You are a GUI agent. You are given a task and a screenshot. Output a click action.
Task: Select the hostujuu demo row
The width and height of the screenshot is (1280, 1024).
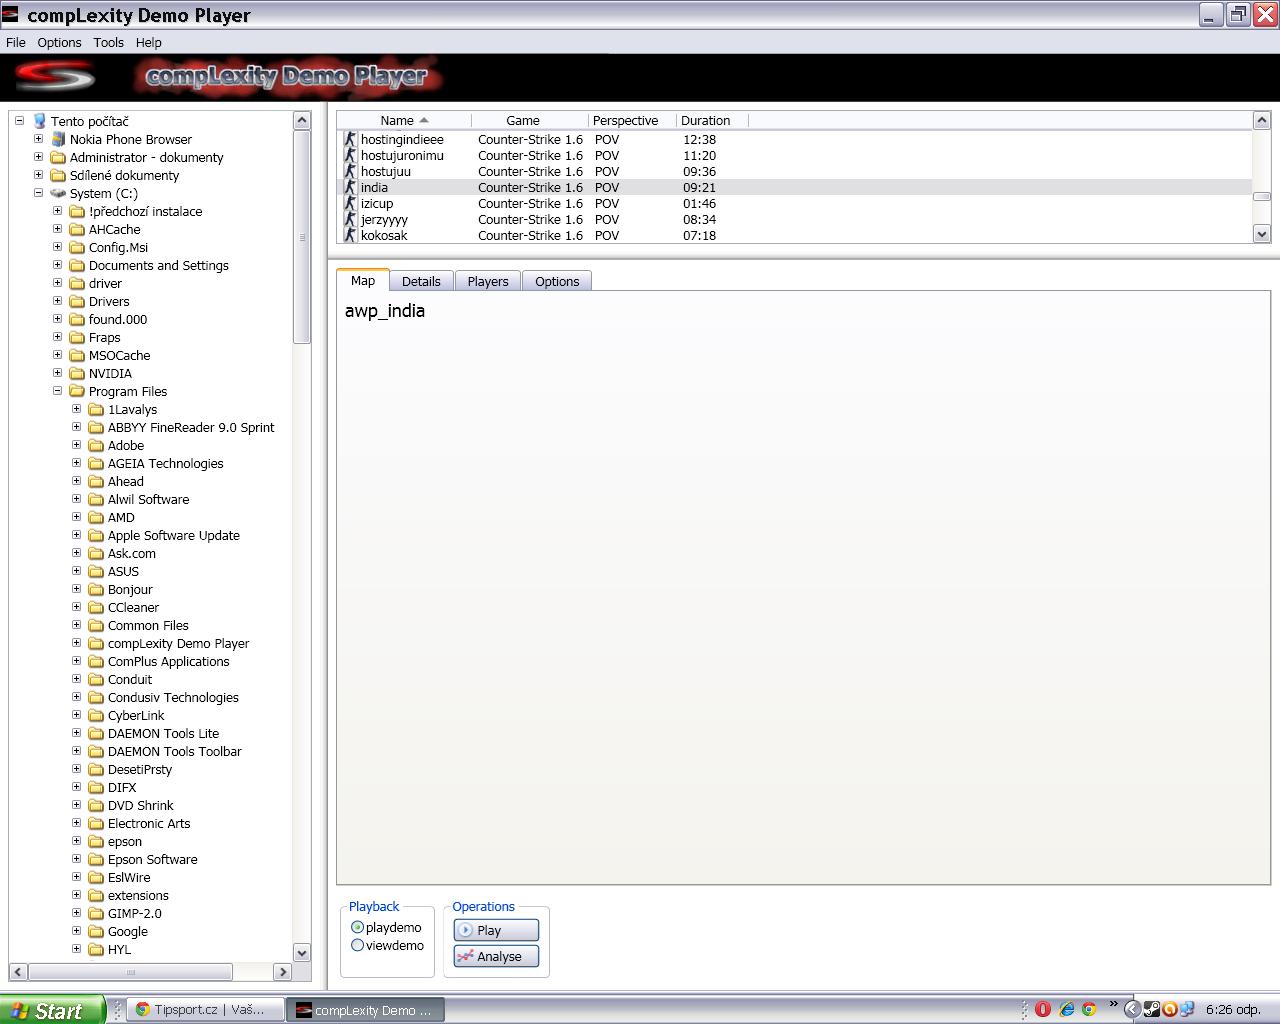[x=794, y=171]
